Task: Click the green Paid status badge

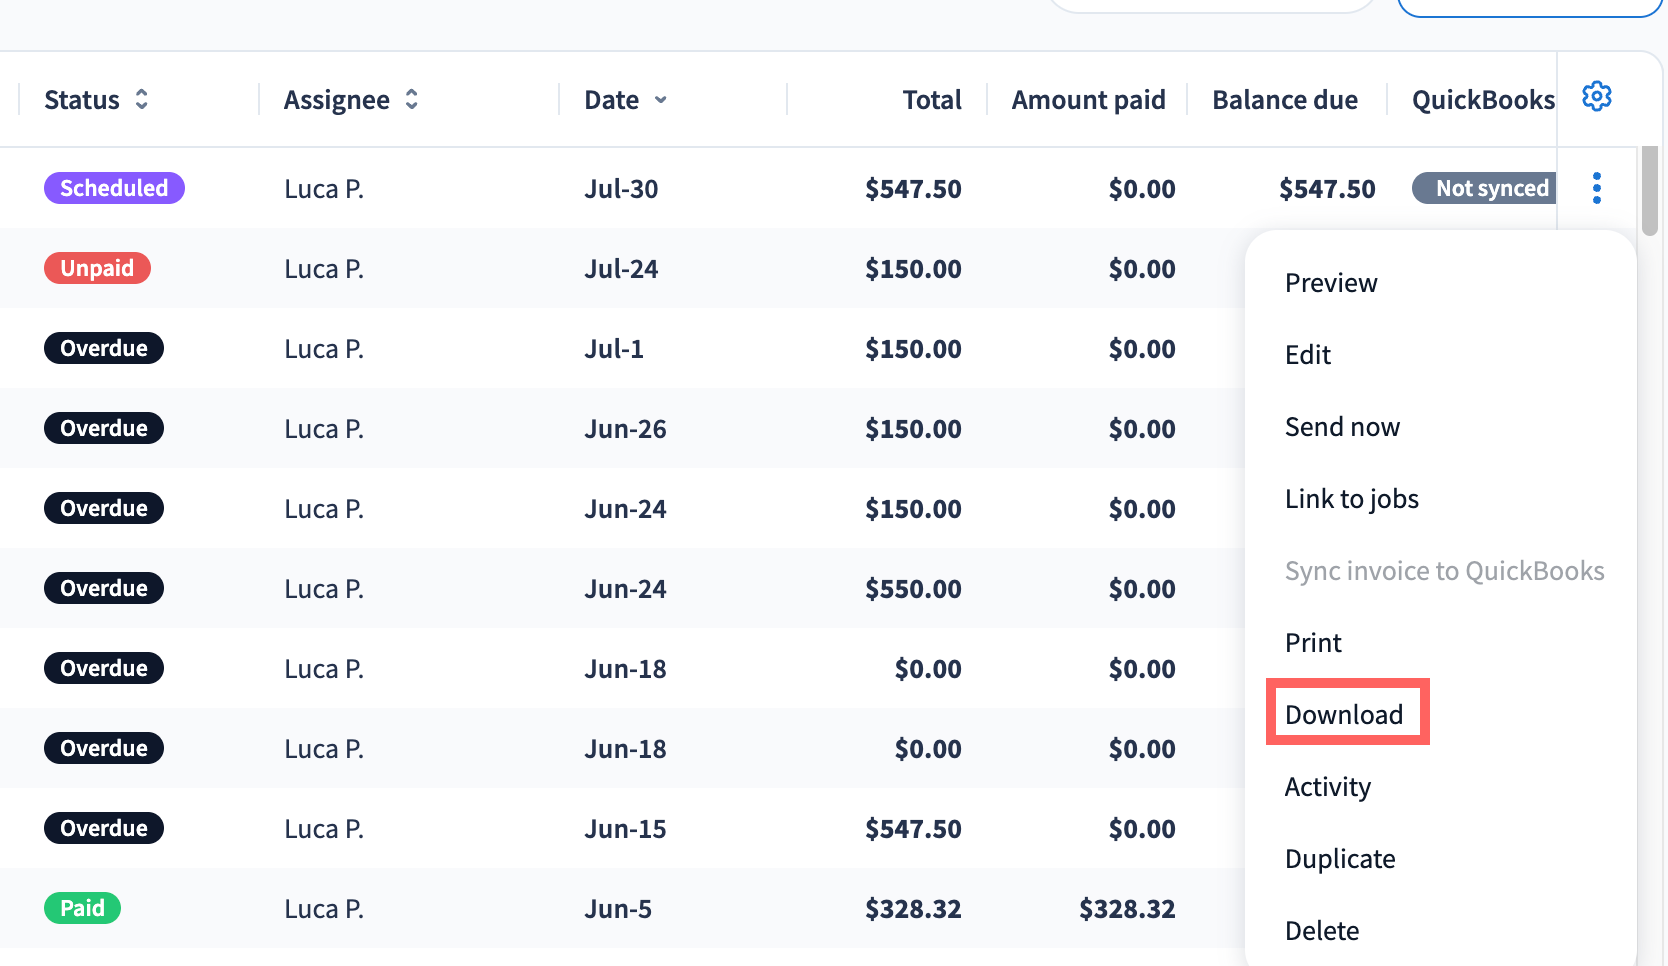Action: [x=82, y=908]
